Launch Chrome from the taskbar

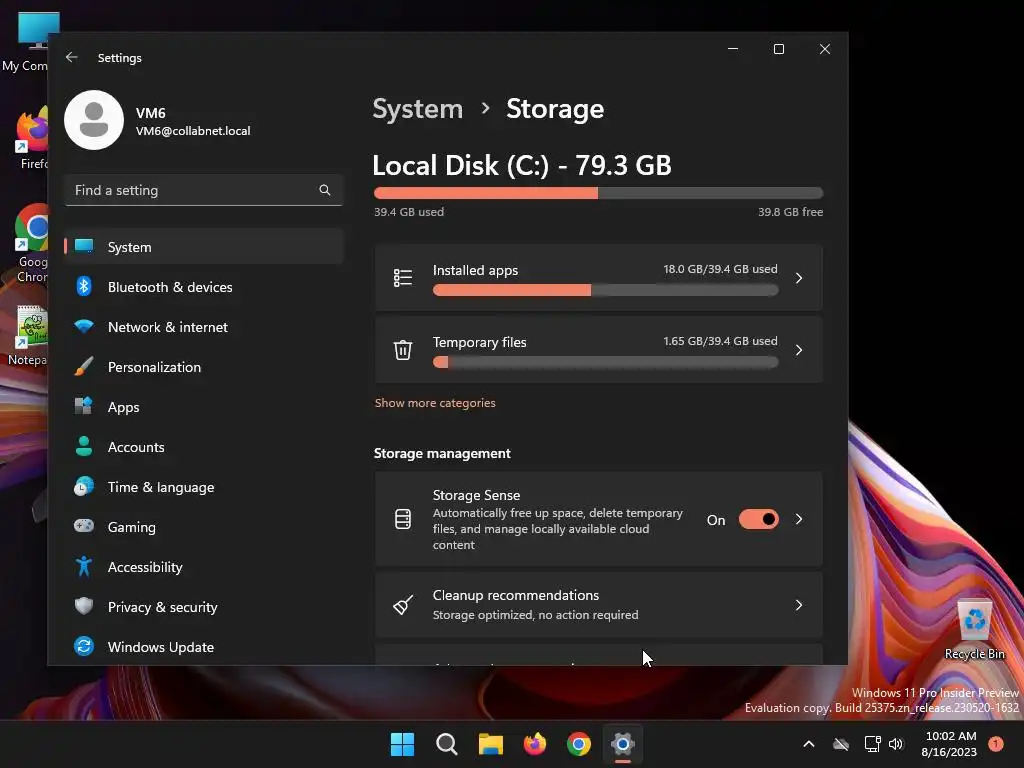point(579,744)
